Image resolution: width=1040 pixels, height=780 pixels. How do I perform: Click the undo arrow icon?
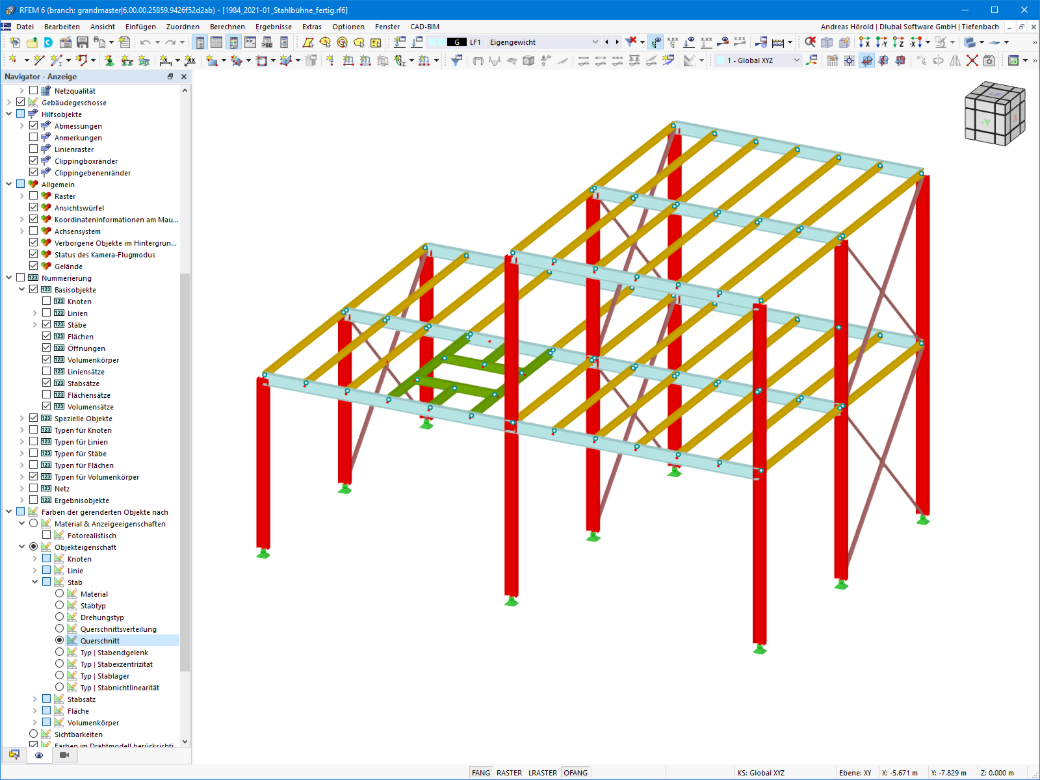click(x=145, y=42)
